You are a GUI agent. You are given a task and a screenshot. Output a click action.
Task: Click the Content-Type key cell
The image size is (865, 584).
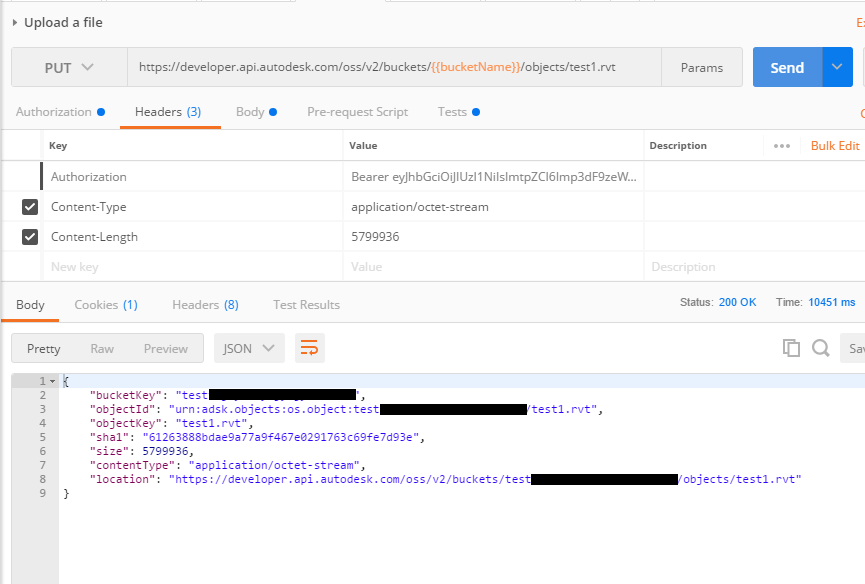click(193, 207)
